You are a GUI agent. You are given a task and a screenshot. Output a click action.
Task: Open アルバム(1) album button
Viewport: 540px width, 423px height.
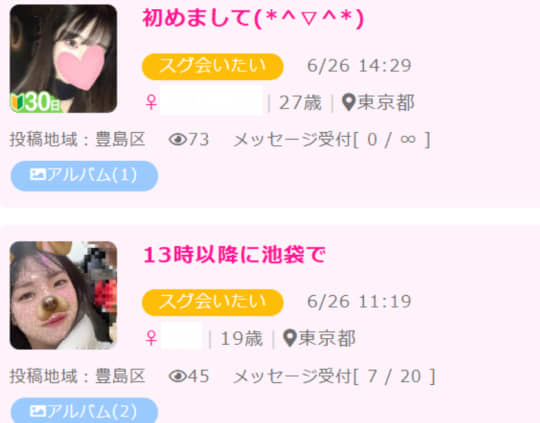(84, 176)
